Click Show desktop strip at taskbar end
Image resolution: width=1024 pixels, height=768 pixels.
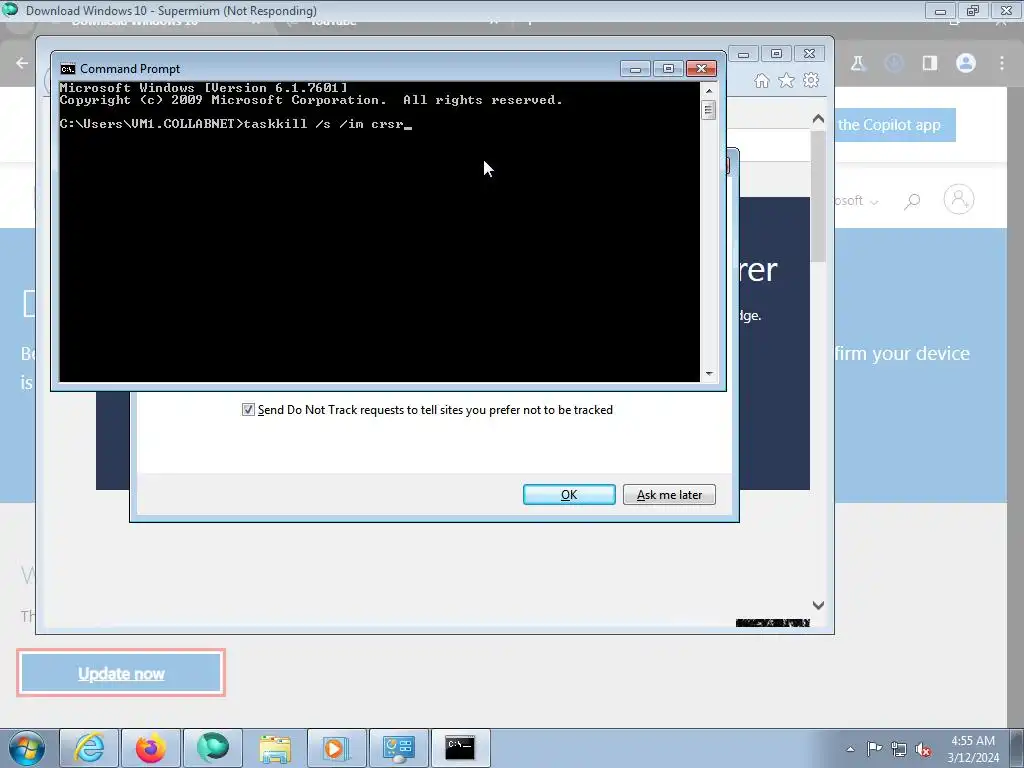[1017, 749]
